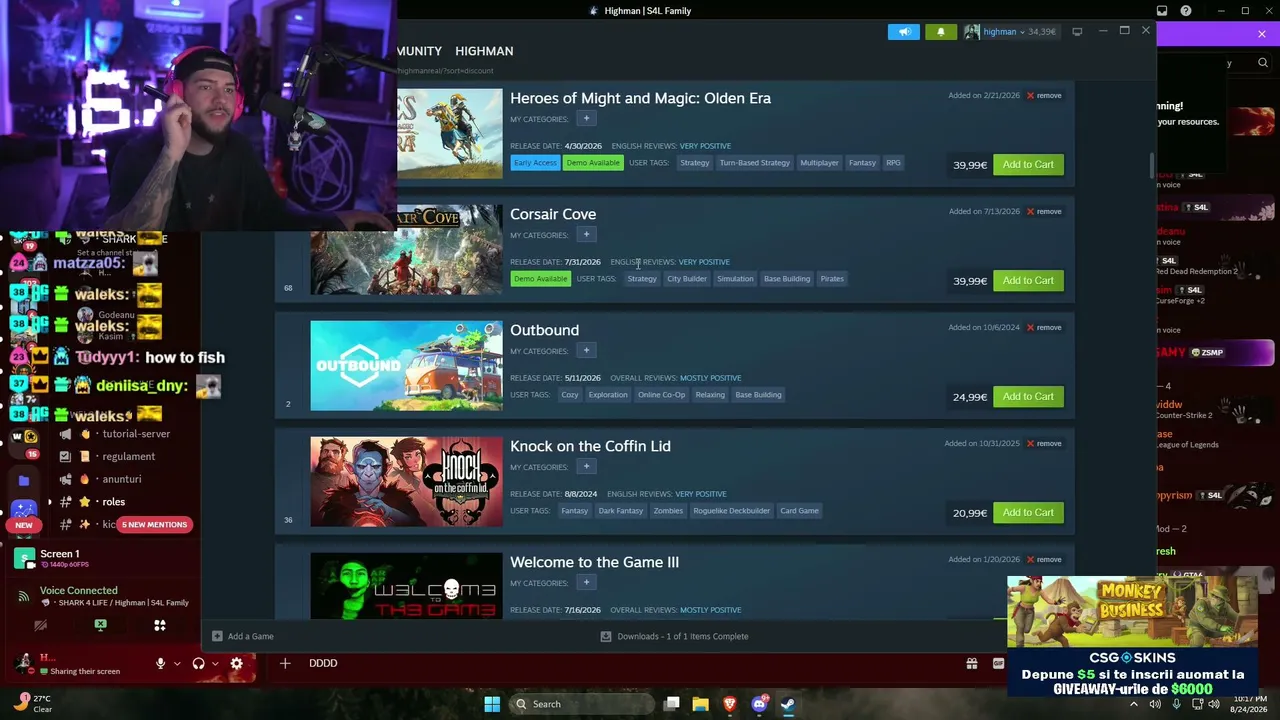Select the Early Access tag badge

tap(535, 163)
